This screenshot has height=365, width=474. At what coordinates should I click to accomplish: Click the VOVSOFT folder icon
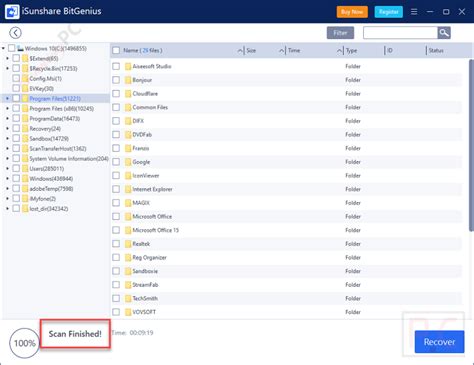point(128,312)
